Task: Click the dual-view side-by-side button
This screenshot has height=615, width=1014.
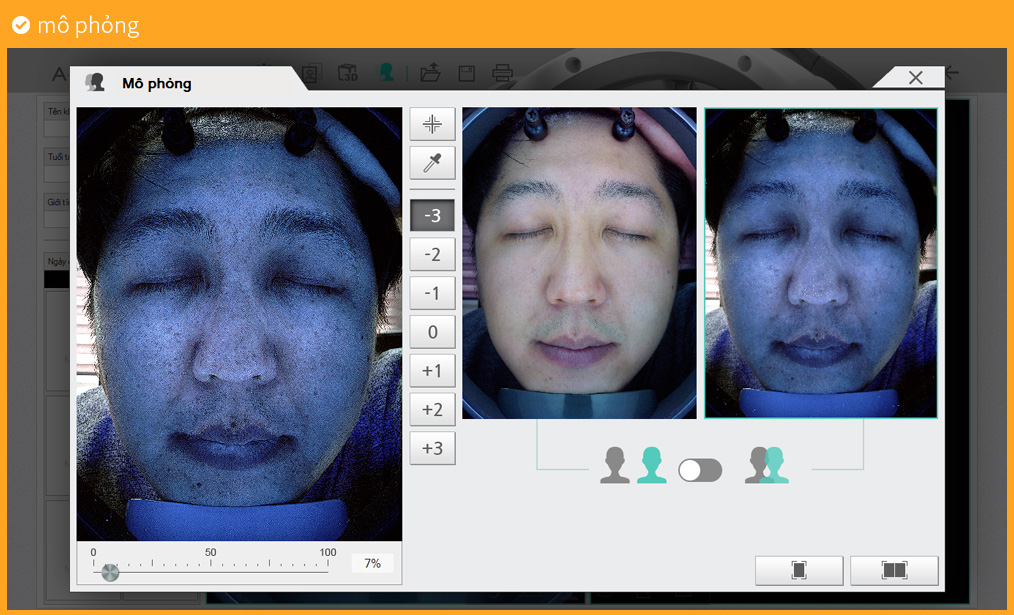Action: pos(894,570)
